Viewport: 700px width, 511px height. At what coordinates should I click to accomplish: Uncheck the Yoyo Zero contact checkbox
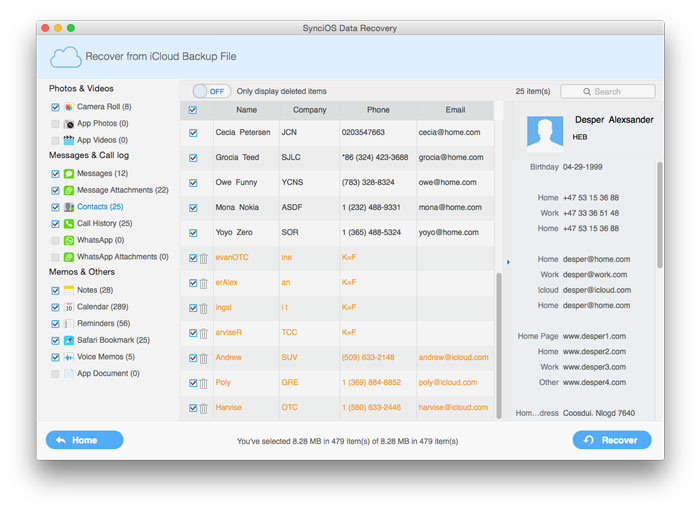click(x=193, y=233)
